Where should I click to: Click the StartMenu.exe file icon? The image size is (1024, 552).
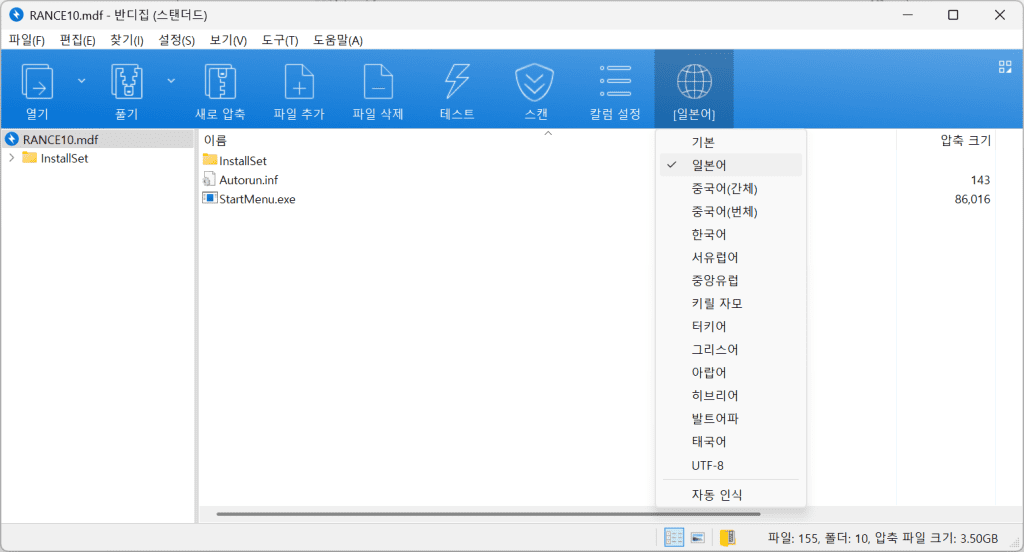tap(210, 198)
